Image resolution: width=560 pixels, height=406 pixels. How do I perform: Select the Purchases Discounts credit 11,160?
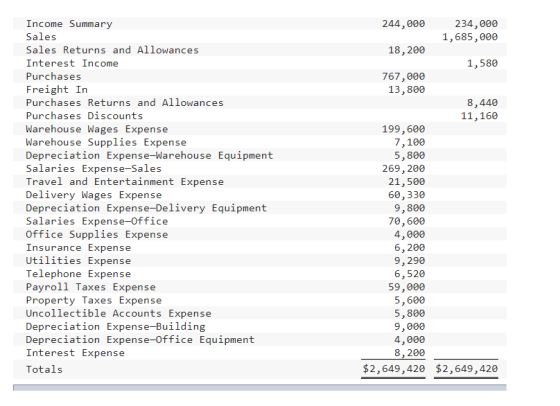point(479,116)
